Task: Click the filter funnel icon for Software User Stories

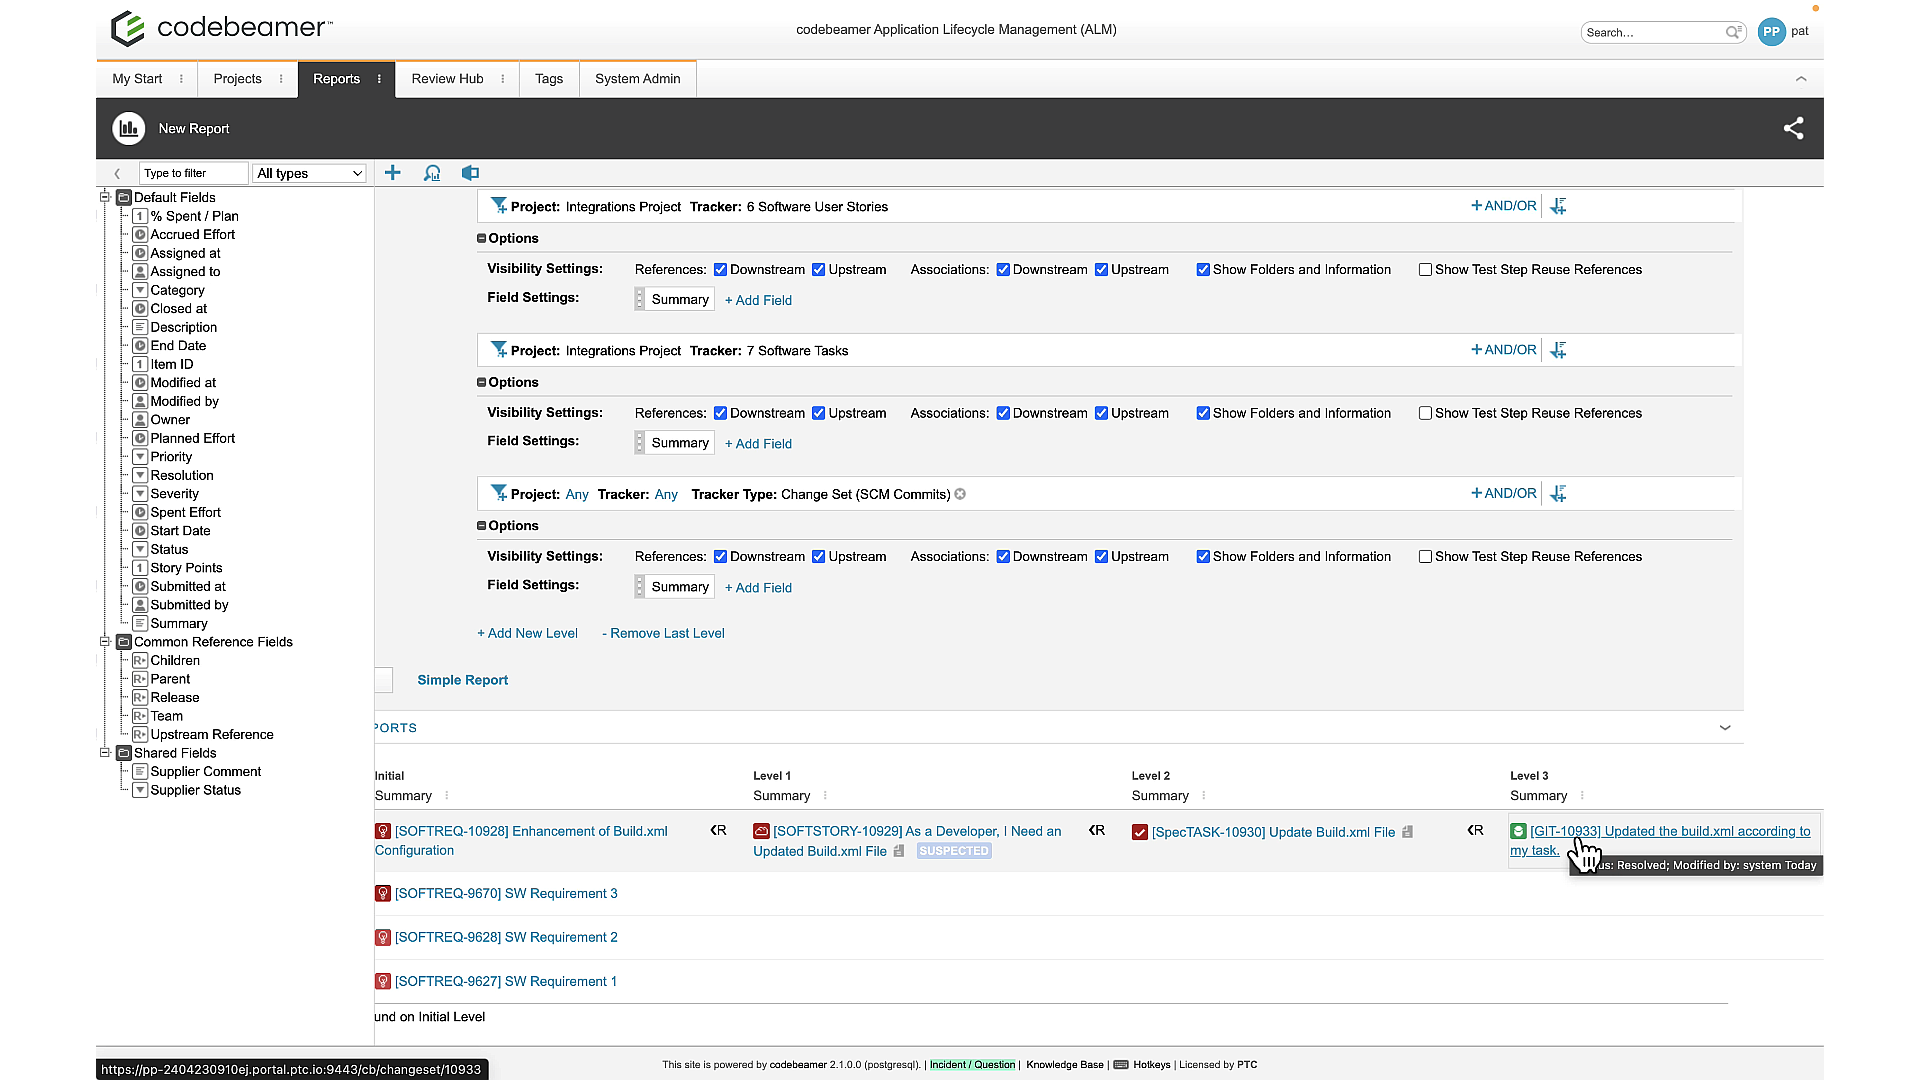Action: click(499, 206)
